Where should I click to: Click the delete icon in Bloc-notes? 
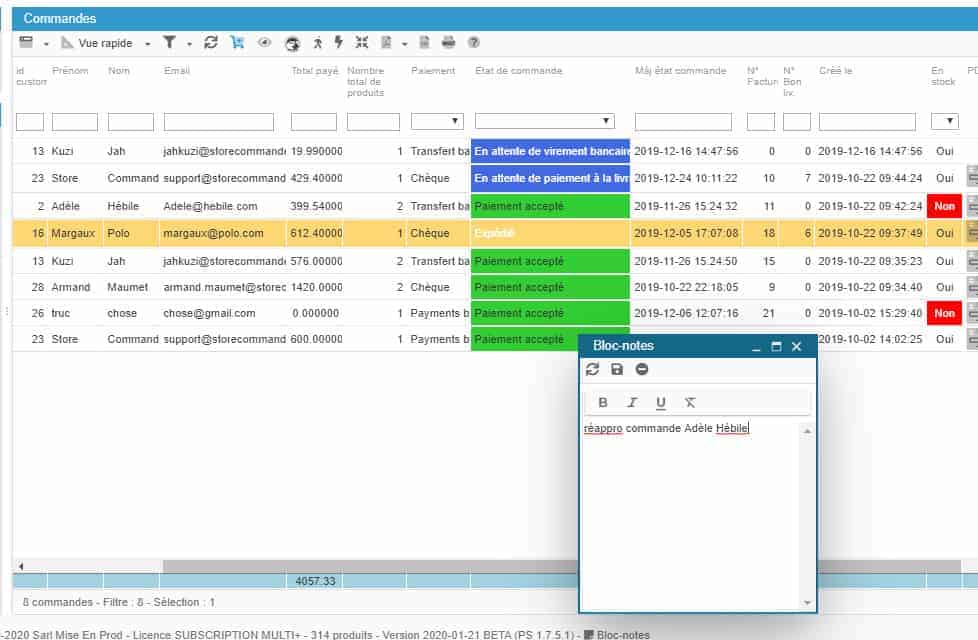[642, 369]
